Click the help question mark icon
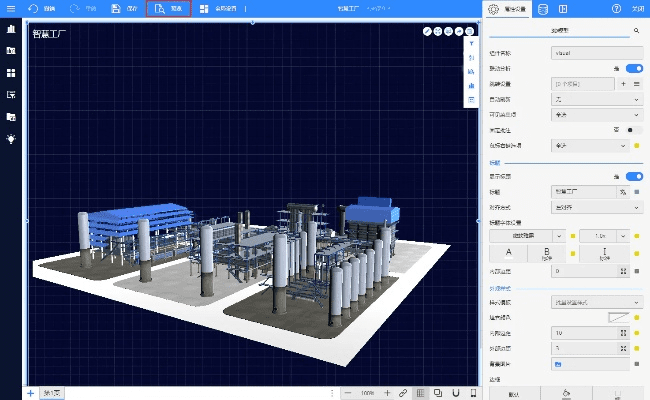 (617, 9)
